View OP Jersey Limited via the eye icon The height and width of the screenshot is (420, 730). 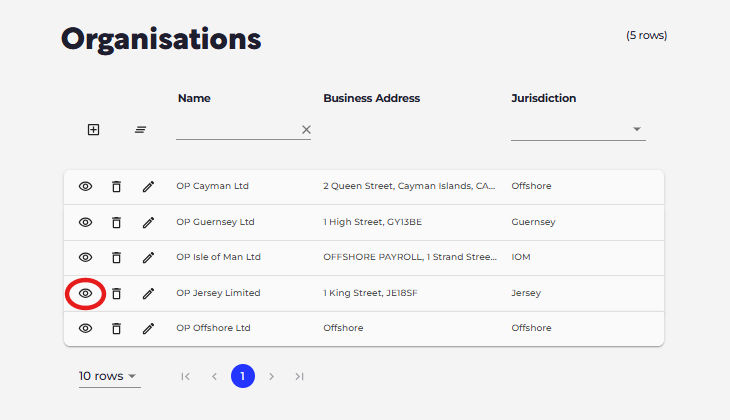coord(85,293)
